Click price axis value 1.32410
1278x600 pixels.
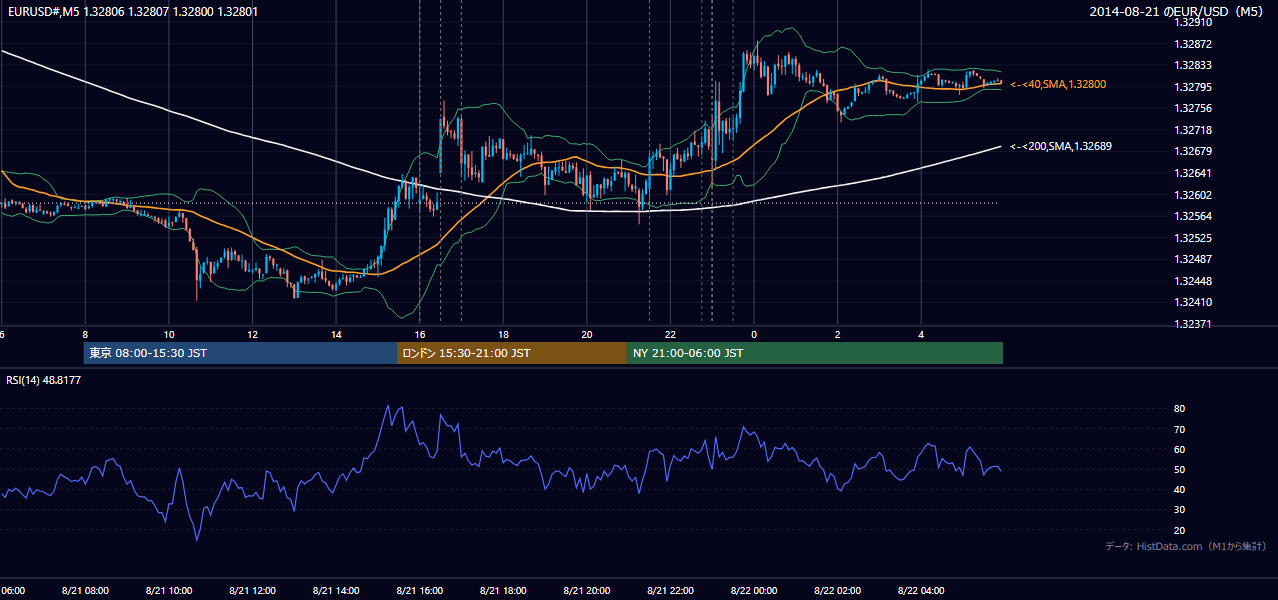tap(1194, 302)
